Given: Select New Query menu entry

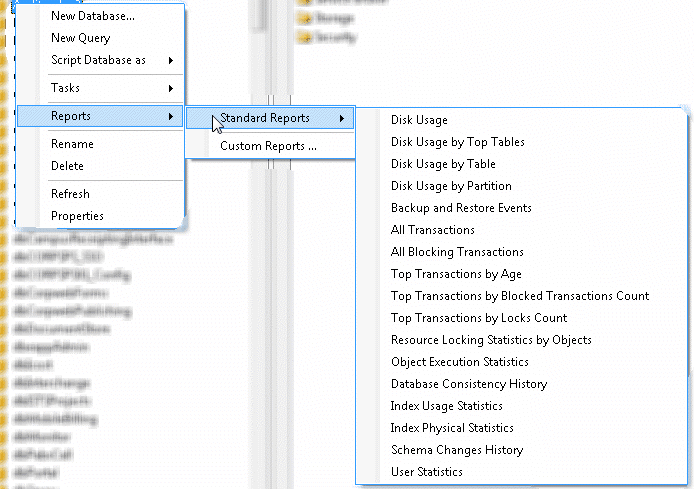Looking at the screenshot, I should tap(81, 39).
